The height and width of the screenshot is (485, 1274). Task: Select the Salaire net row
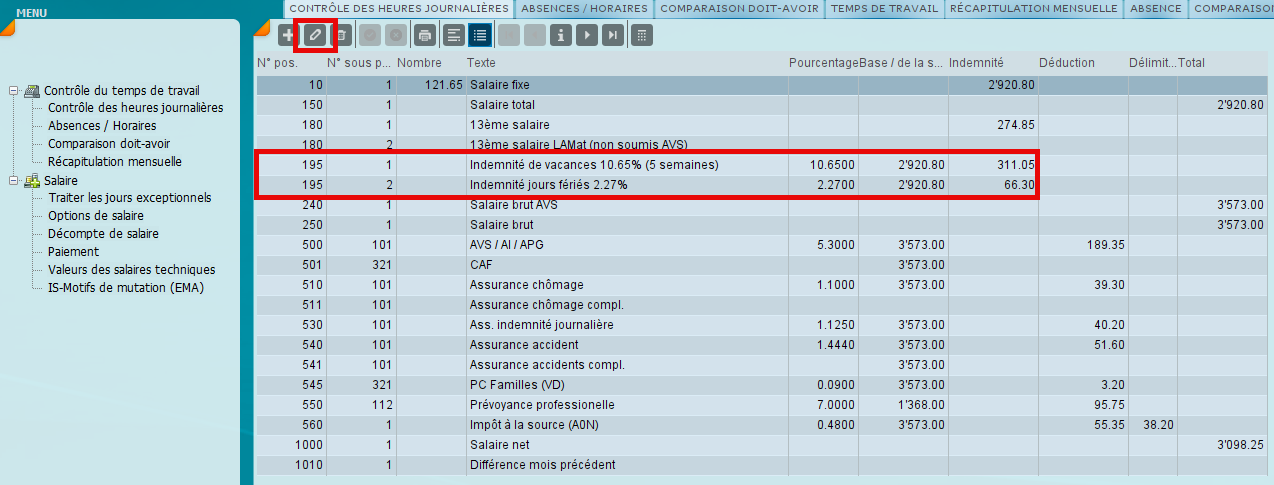[762, 445]
